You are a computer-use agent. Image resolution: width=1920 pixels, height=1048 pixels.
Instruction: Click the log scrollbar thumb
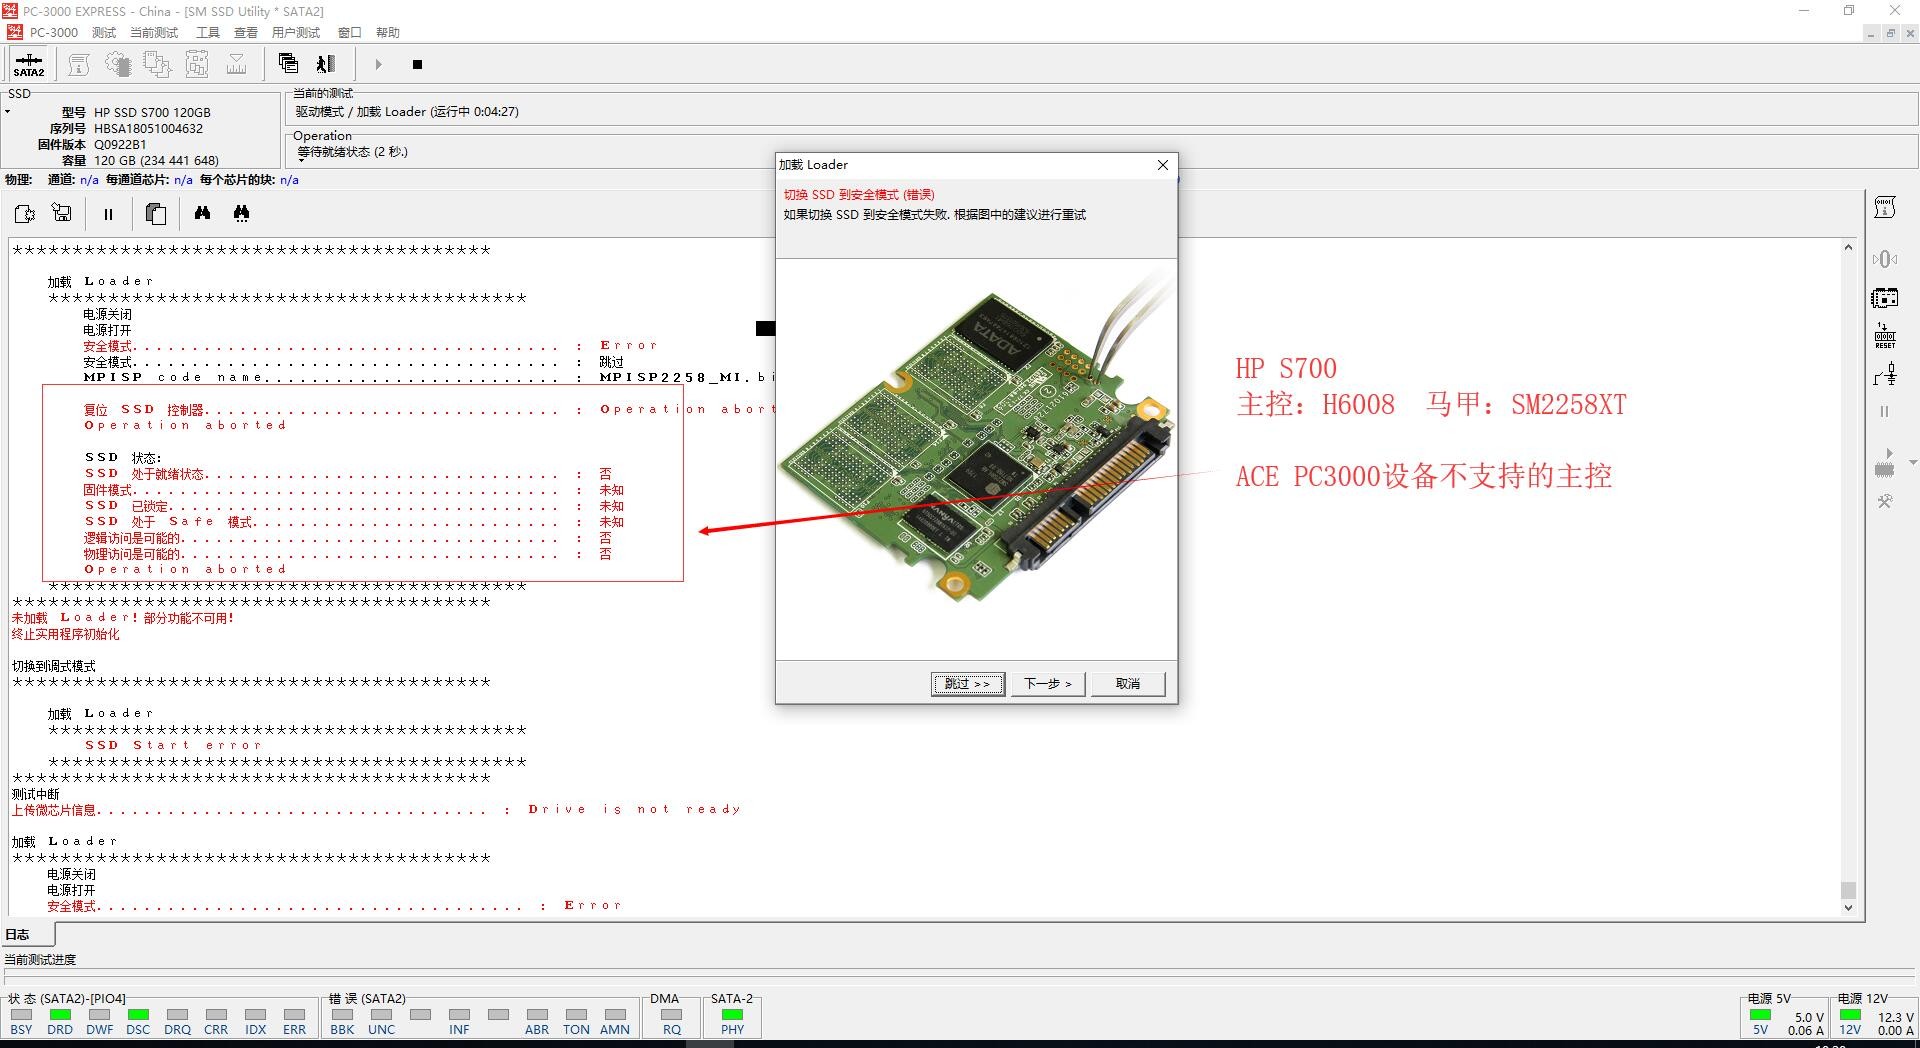point(1848,890)
